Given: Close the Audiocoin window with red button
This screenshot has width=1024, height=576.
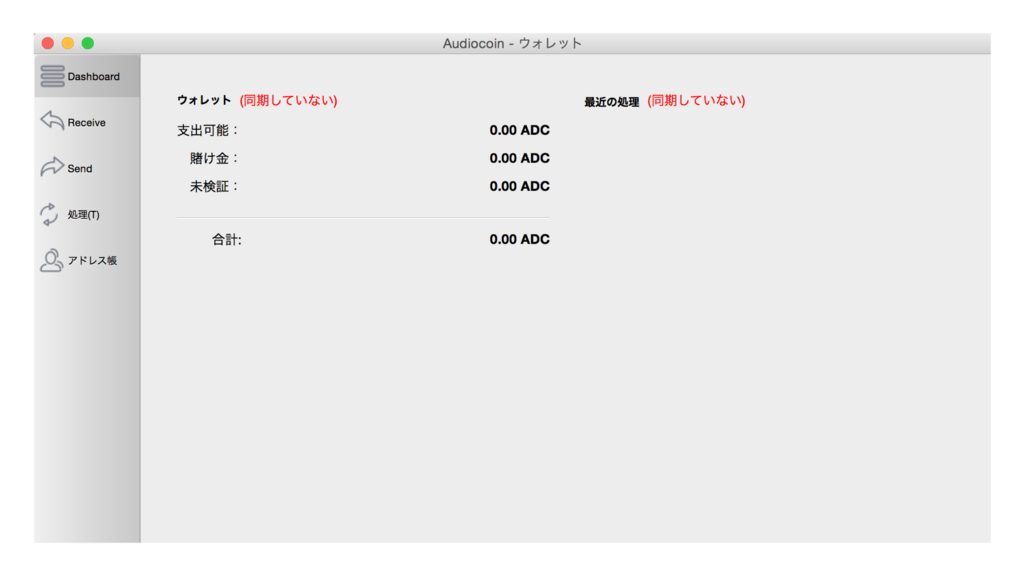Looking at the screenshot, I should 48,43.
